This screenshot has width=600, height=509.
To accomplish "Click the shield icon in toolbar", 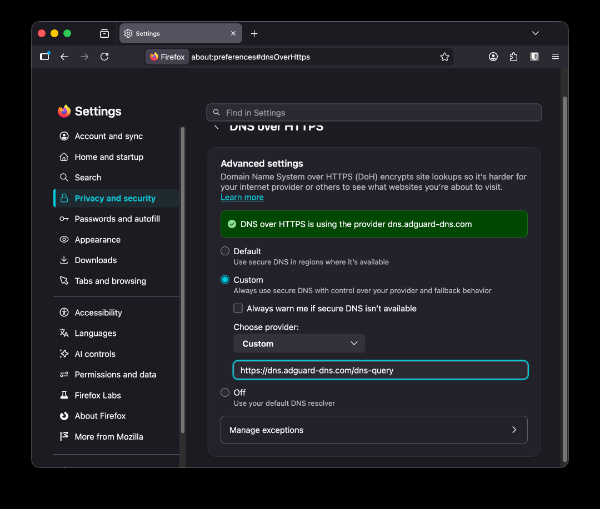I will (535, 57).
